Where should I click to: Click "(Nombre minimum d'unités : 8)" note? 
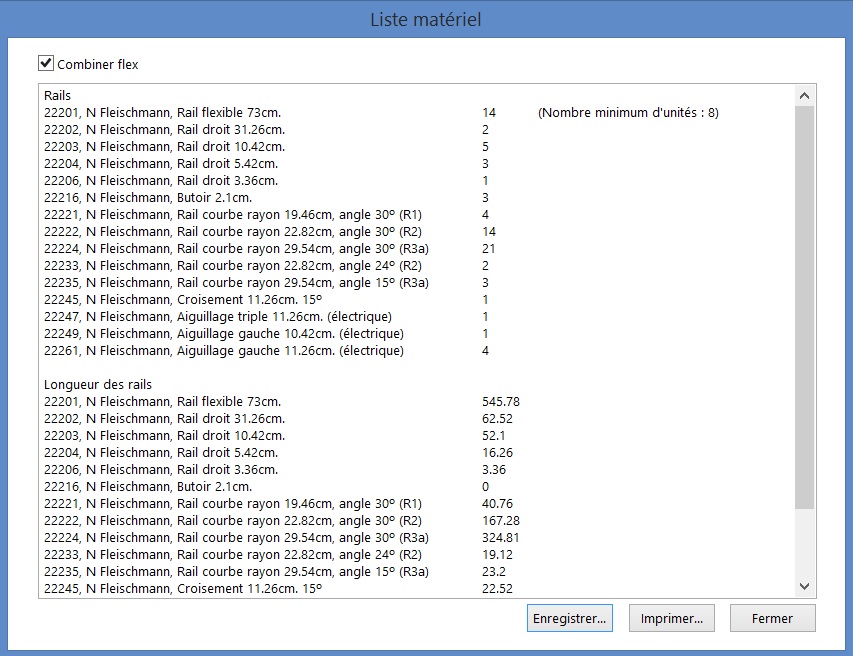click(x=628, y=113)
